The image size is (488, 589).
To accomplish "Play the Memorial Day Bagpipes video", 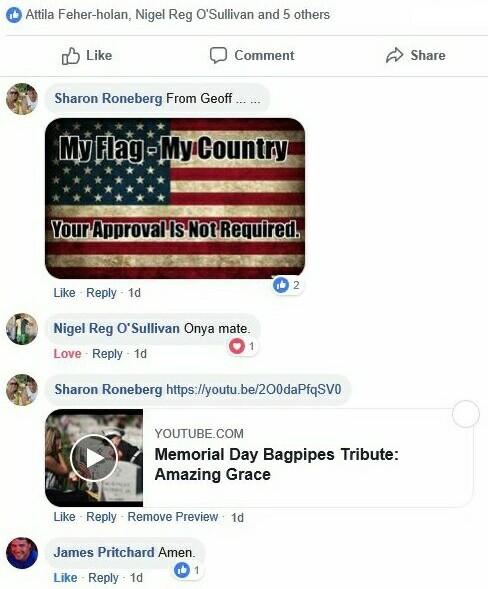I will coord(94,458).
